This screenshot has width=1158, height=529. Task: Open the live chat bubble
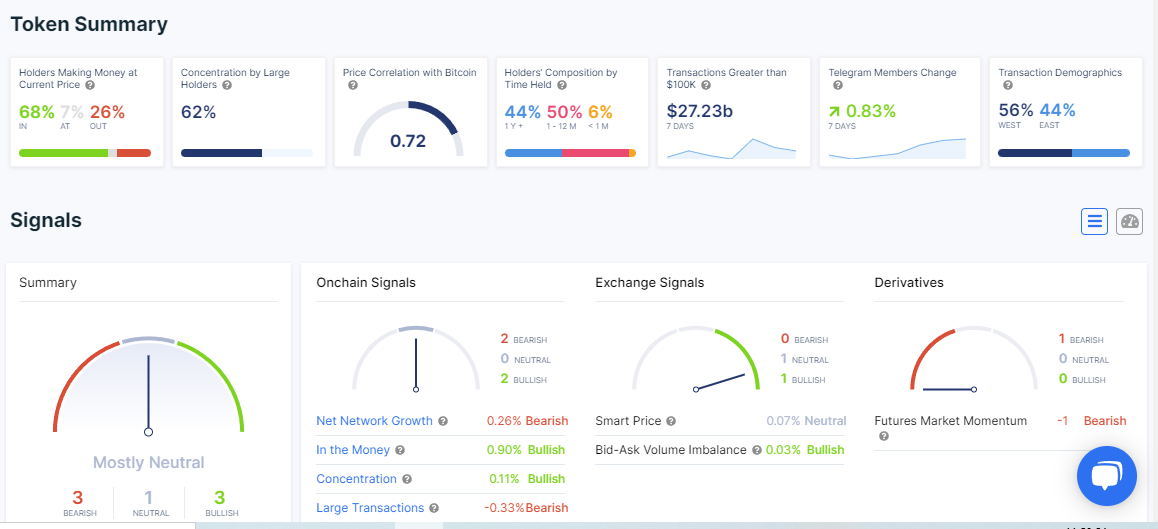1106,476
